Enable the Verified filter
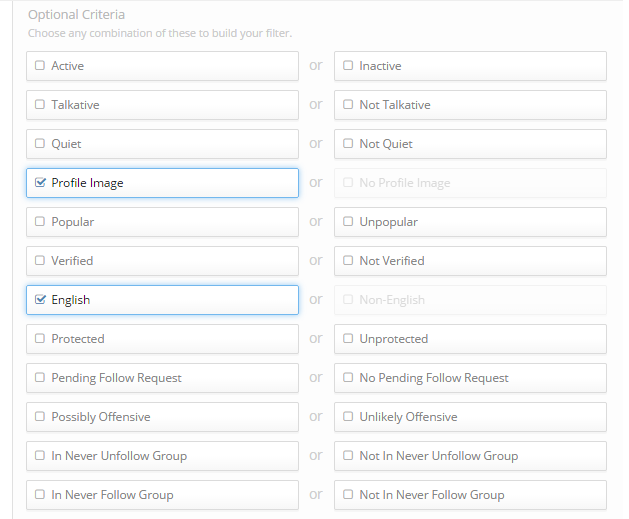The width and height of the screenshot is (629, 519). [40, 260]
